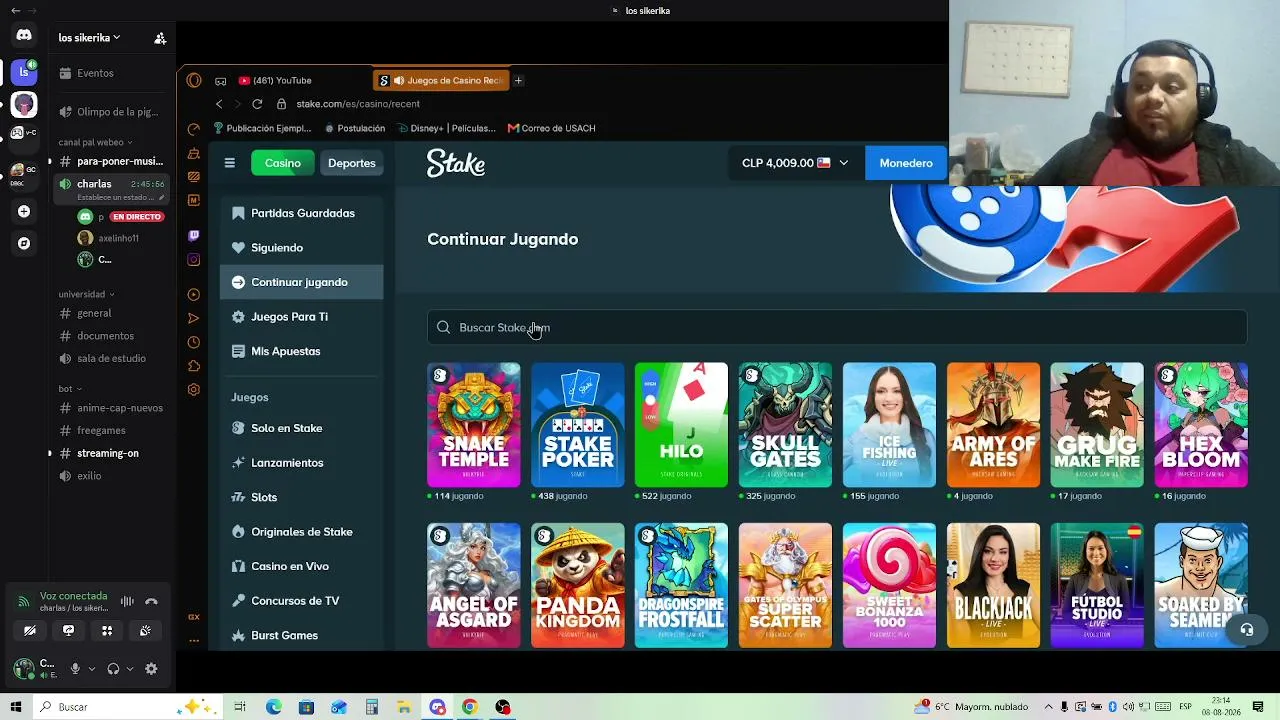This screenshot has height=720, width=1280.
Task: Click the Buscar Stake.com search field
Action: pyautogui.click(x=837, y=327)
